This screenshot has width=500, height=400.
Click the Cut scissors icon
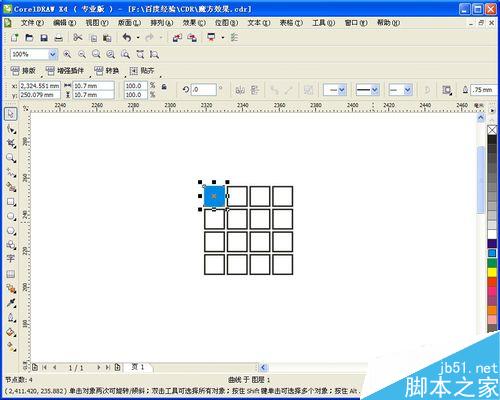tap(78, 37)
